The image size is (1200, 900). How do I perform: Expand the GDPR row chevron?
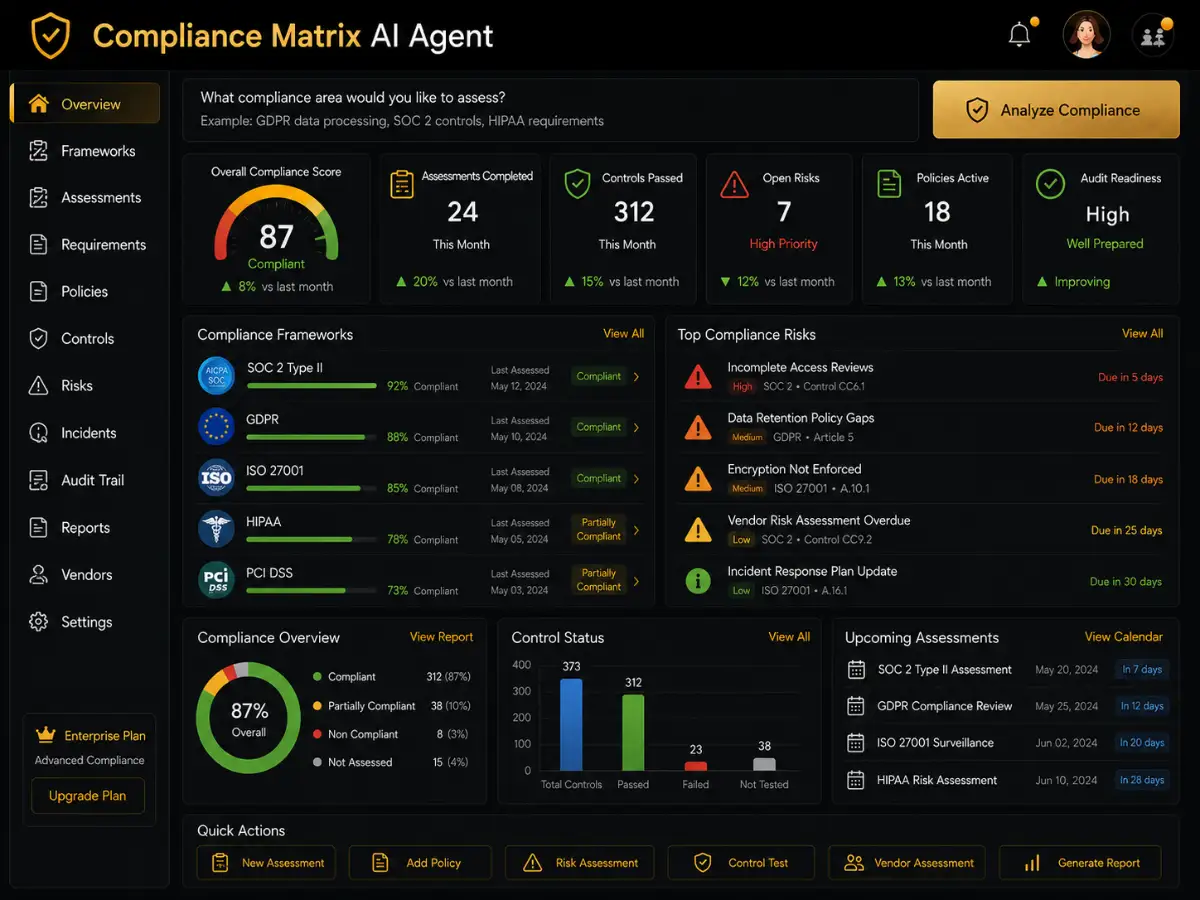637,428
